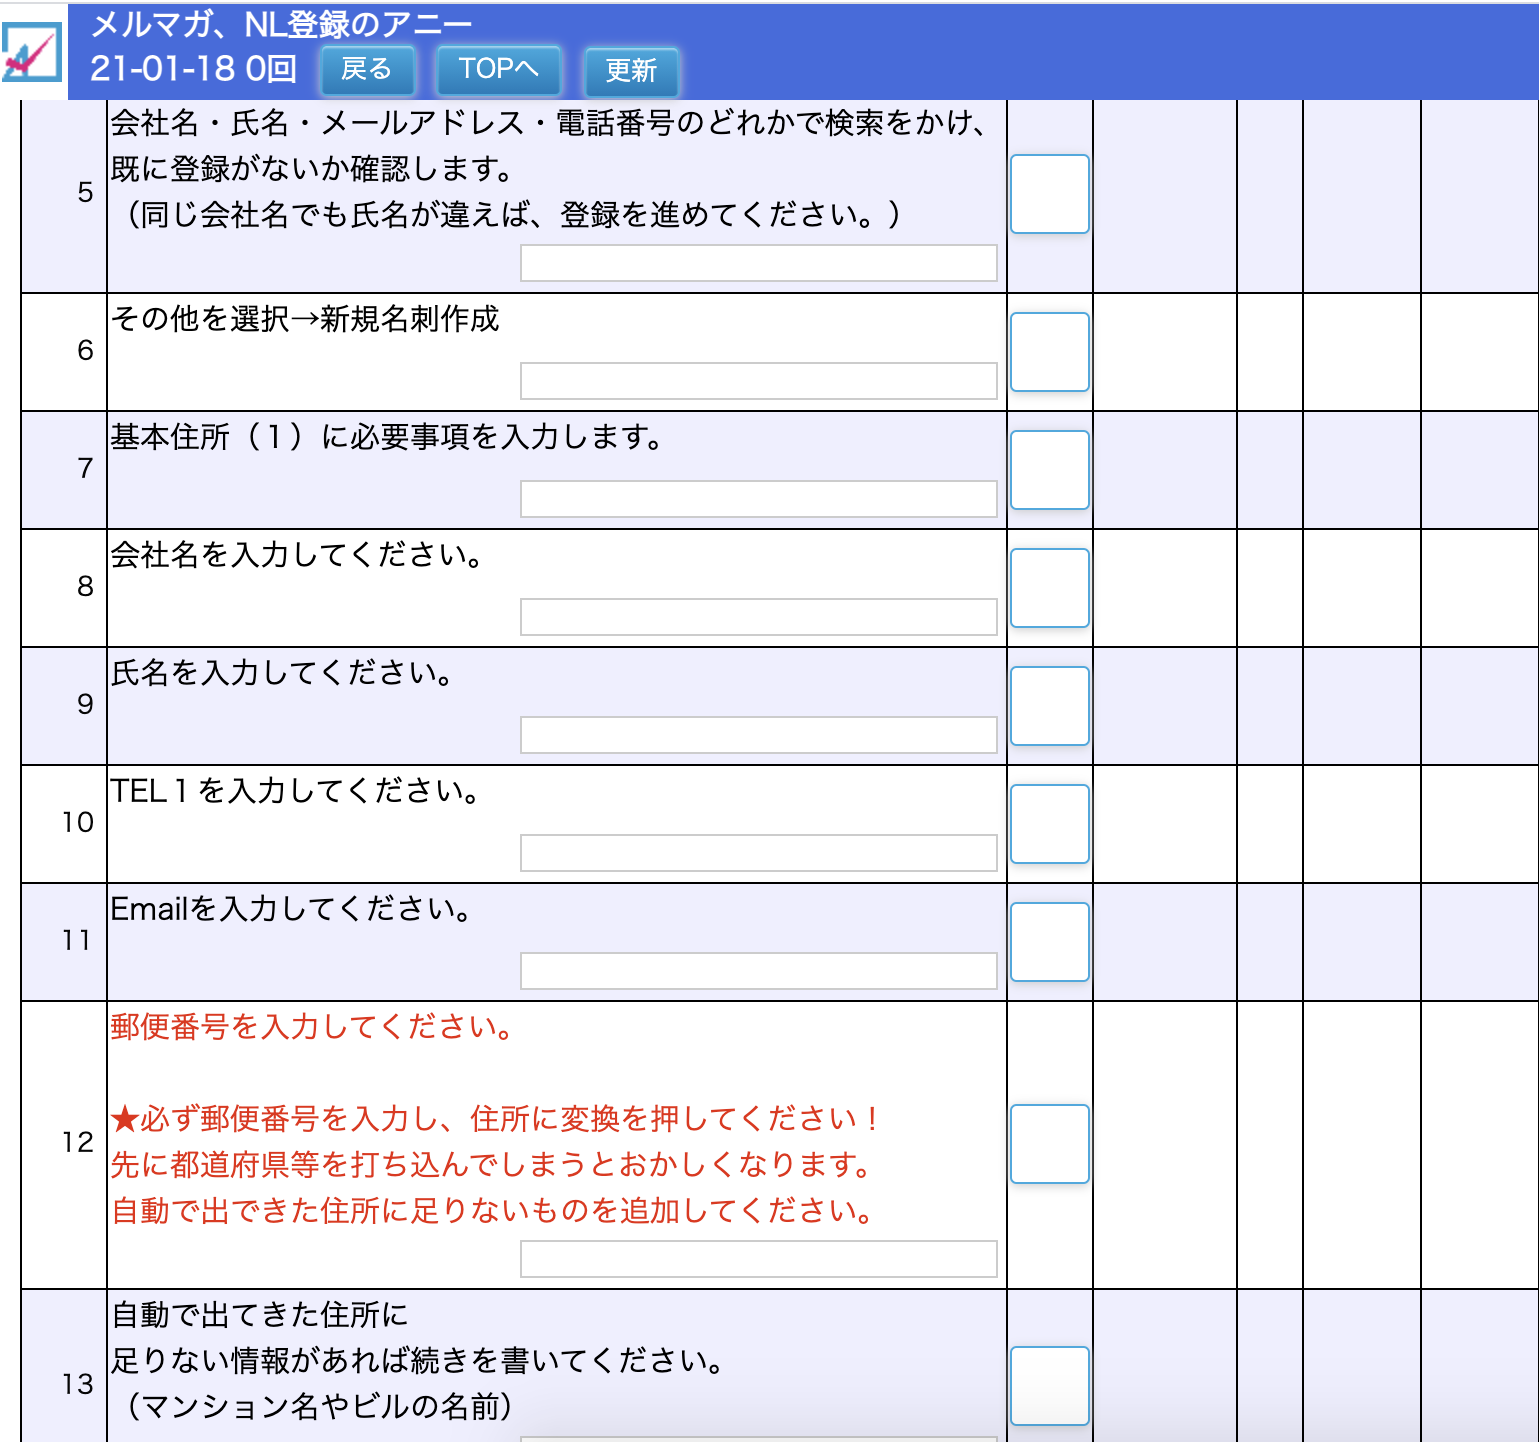Click red text 郵便番号を入力してください。
The height and width of the screenshot is (1442, 1539).
click(x=312, y=1027)
